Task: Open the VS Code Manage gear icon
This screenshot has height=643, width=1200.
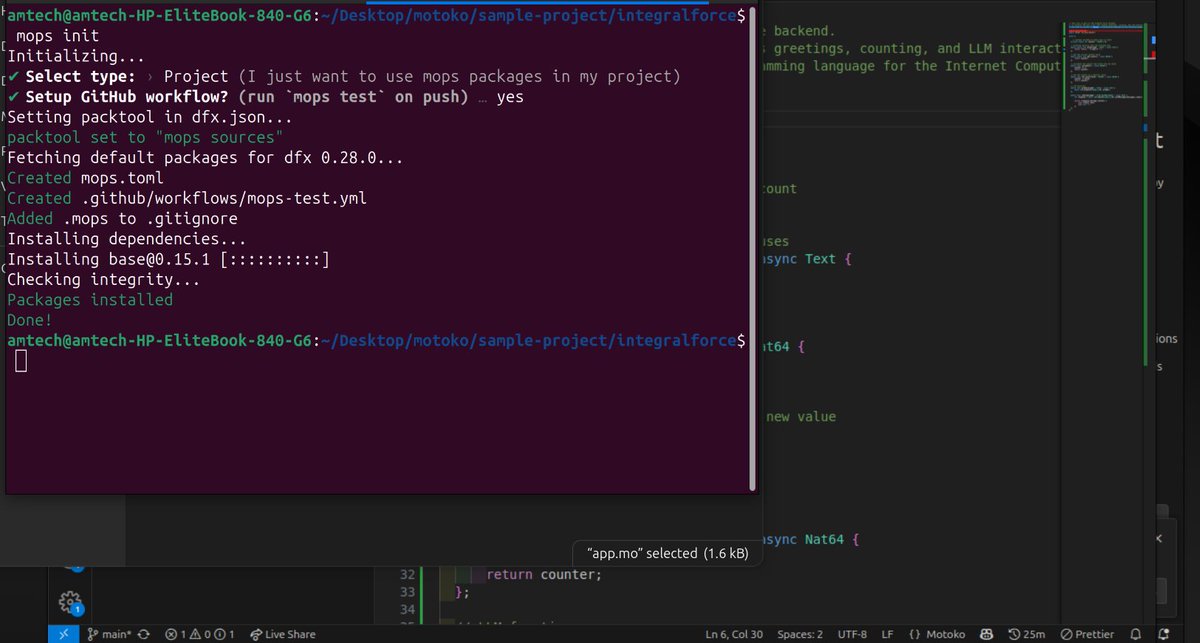Action: pos(69,601)
